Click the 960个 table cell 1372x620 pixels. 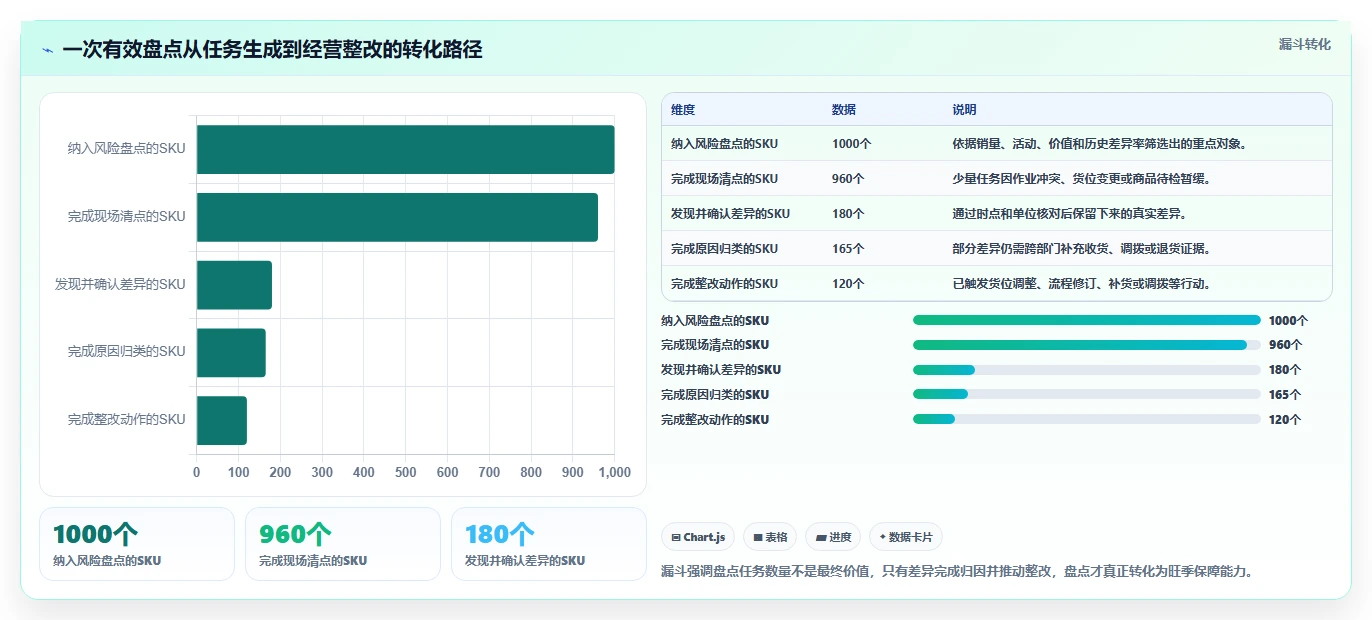tap(848, 179)
